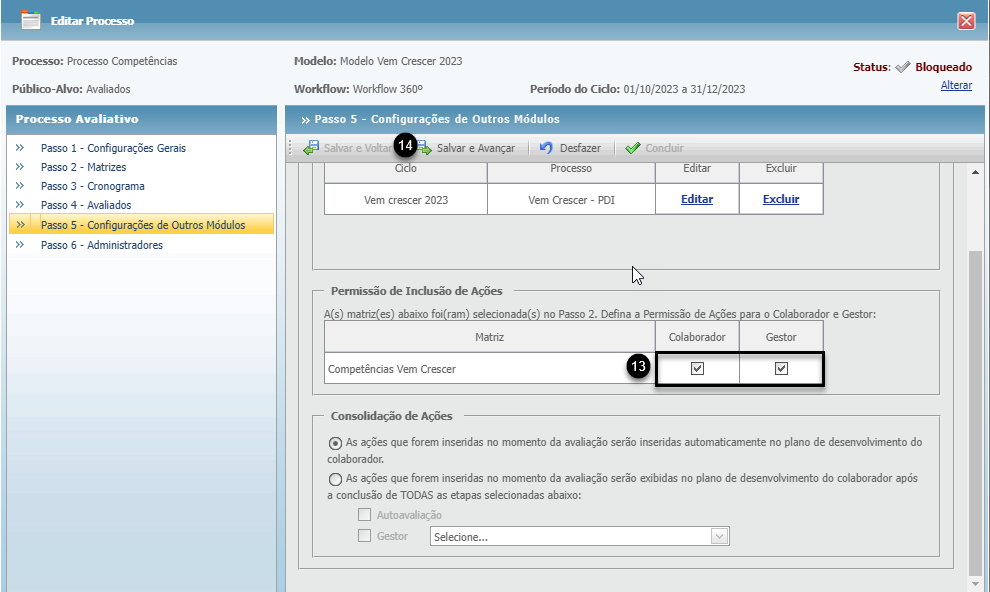Select the option to show actions after TODAS etapas
The height and width of the screenshot is (592, 990).
point(335,479)
